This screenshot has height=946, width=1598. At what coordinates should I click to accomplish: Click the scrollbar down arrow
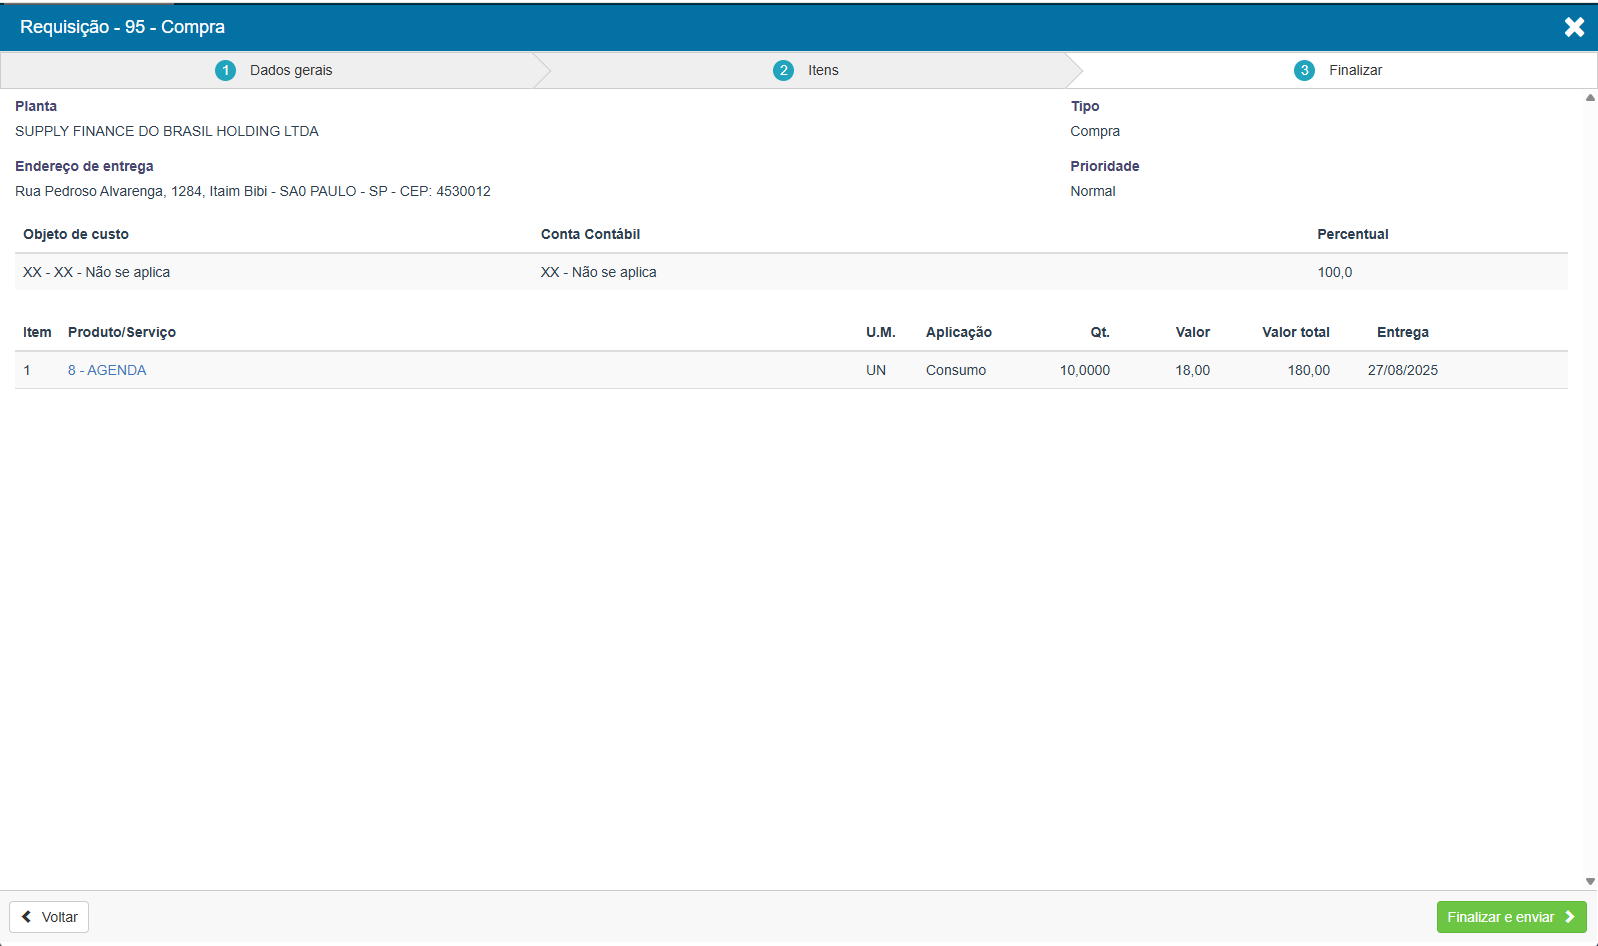[x=1590, y=882]
